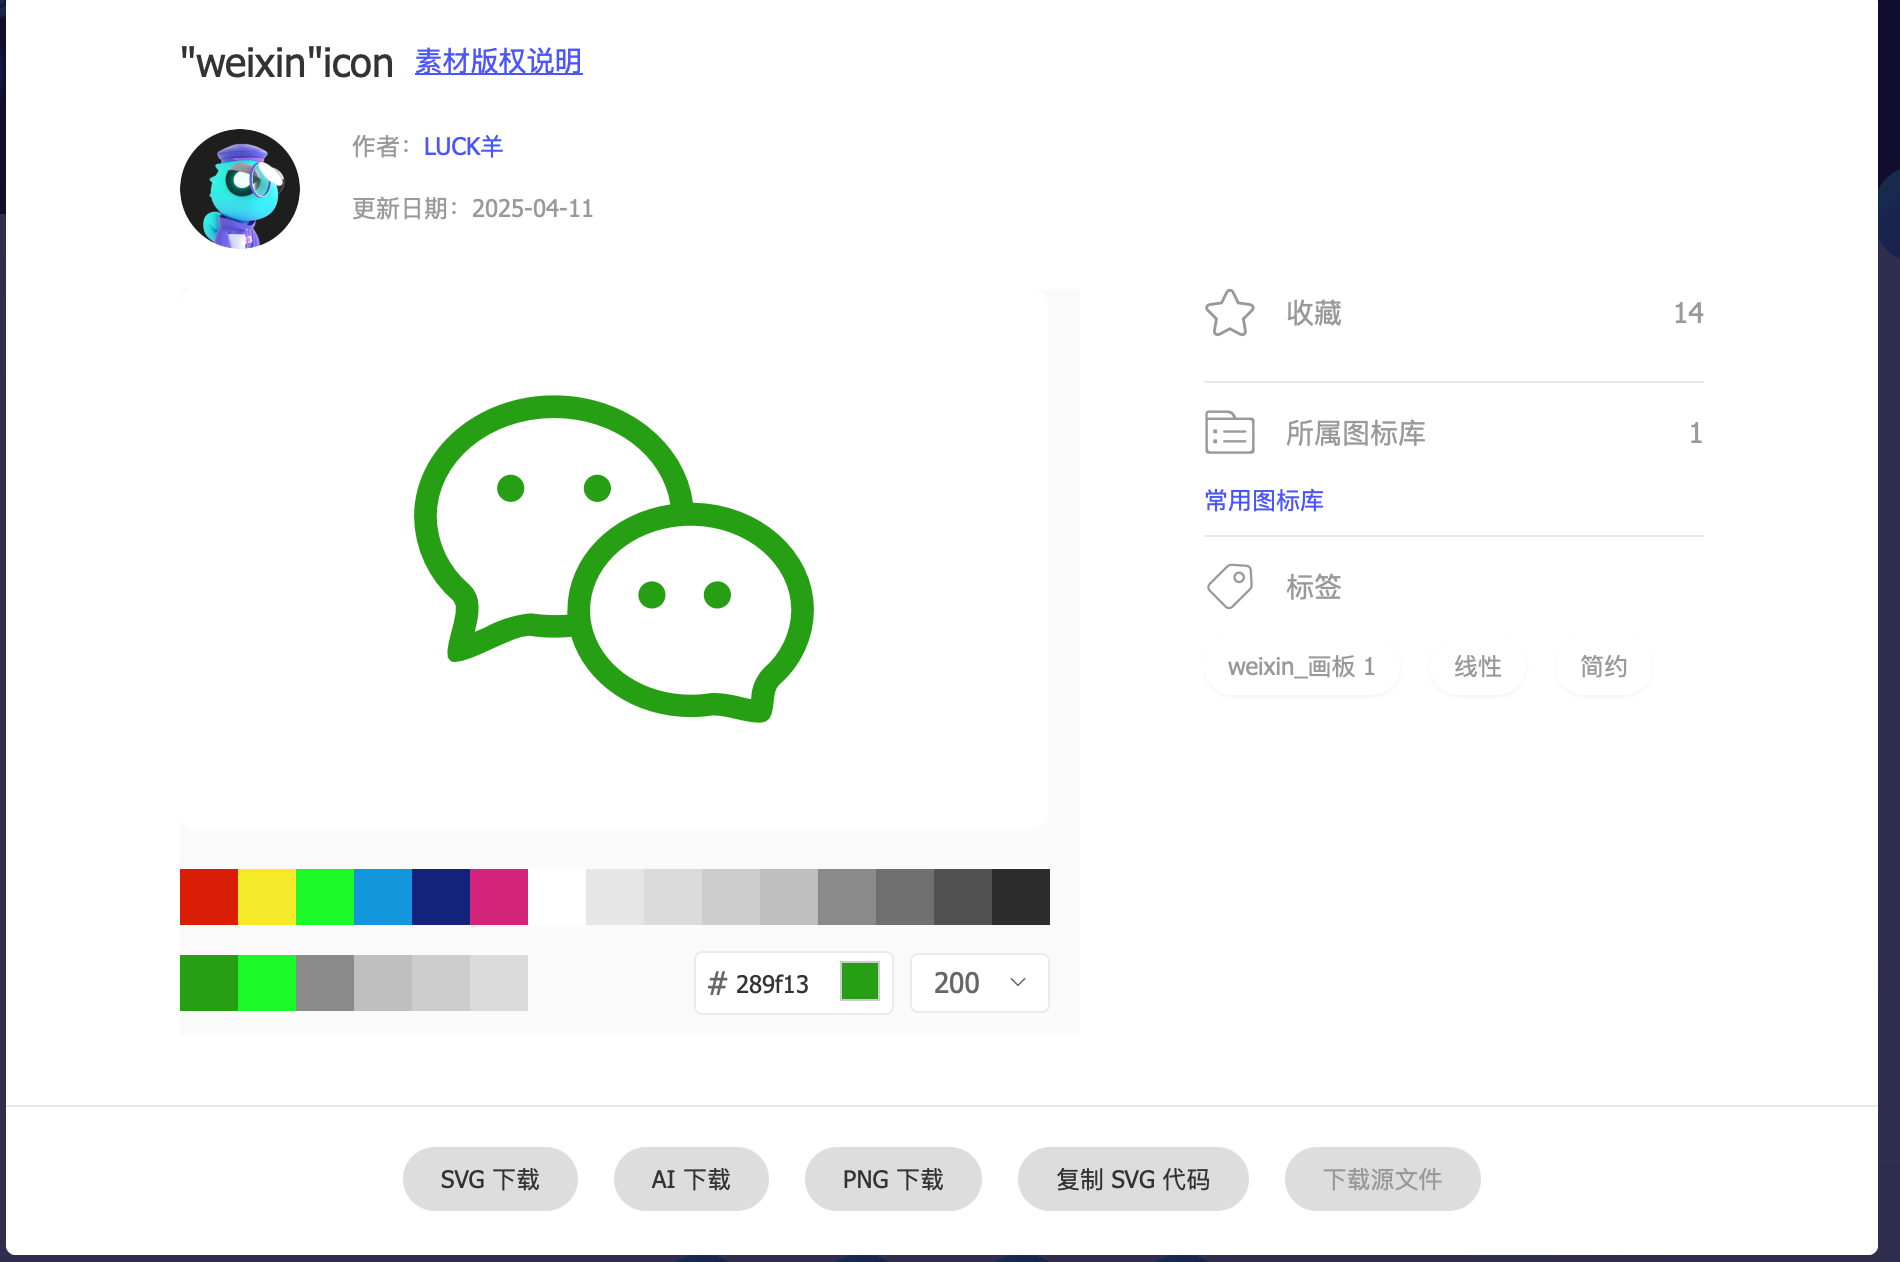The width and height of the screenshot is (1900, 1262).
Task: Click the green WeChat icon preview
Action: coord(614,558)
